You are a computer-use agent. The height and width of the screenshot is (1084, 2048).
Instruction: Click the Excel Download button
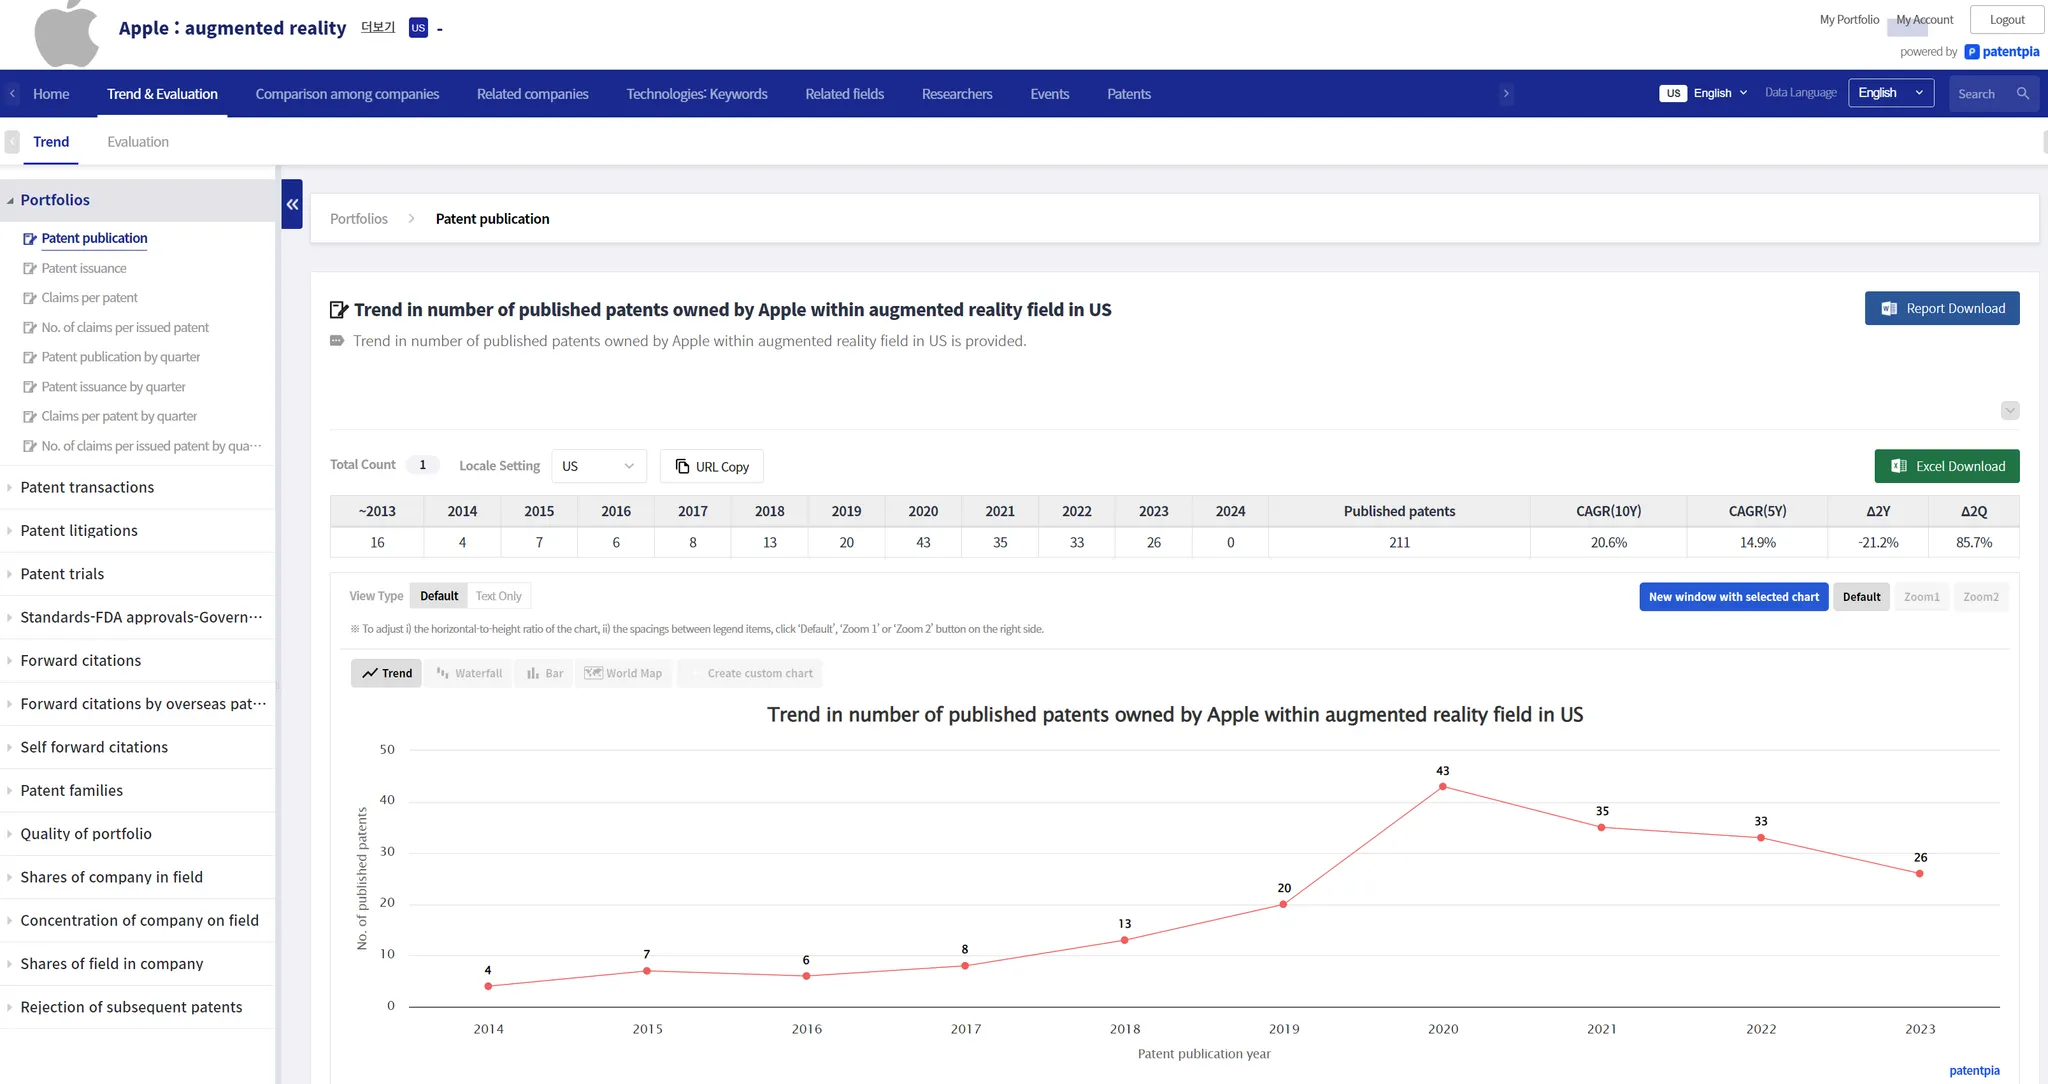click(x=1946, y=466)
